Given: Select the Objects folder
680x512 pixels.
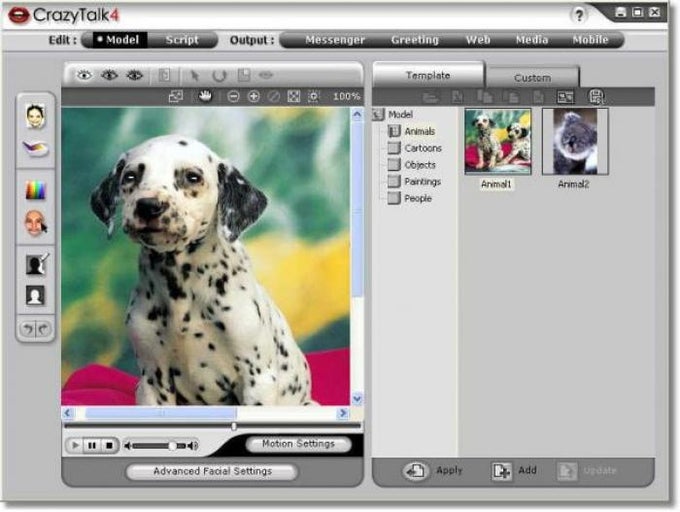Looking at the screenshot, I should [x=412, y=165].
